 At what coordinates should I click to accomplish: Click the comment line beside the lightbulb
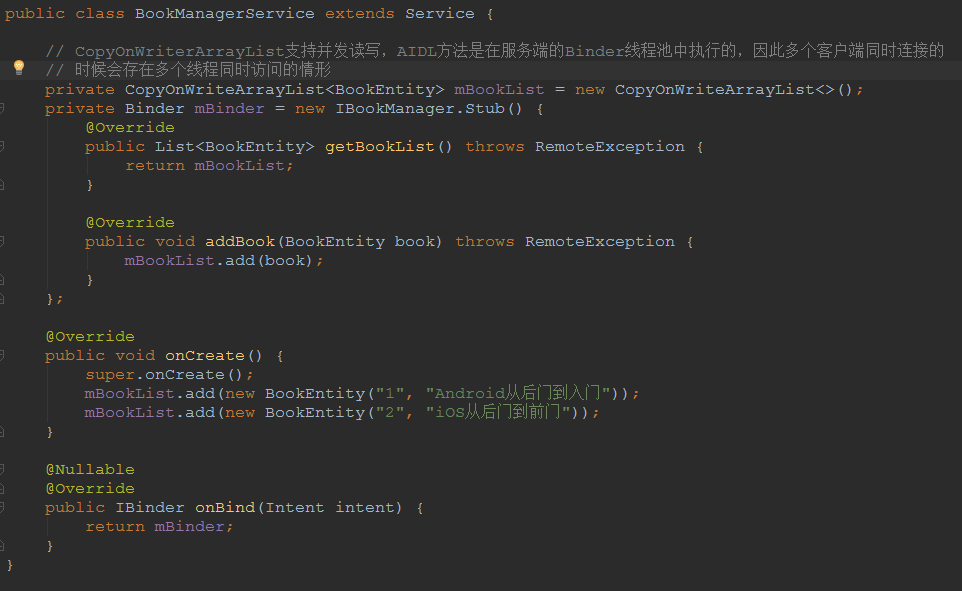tap(188, 70)
